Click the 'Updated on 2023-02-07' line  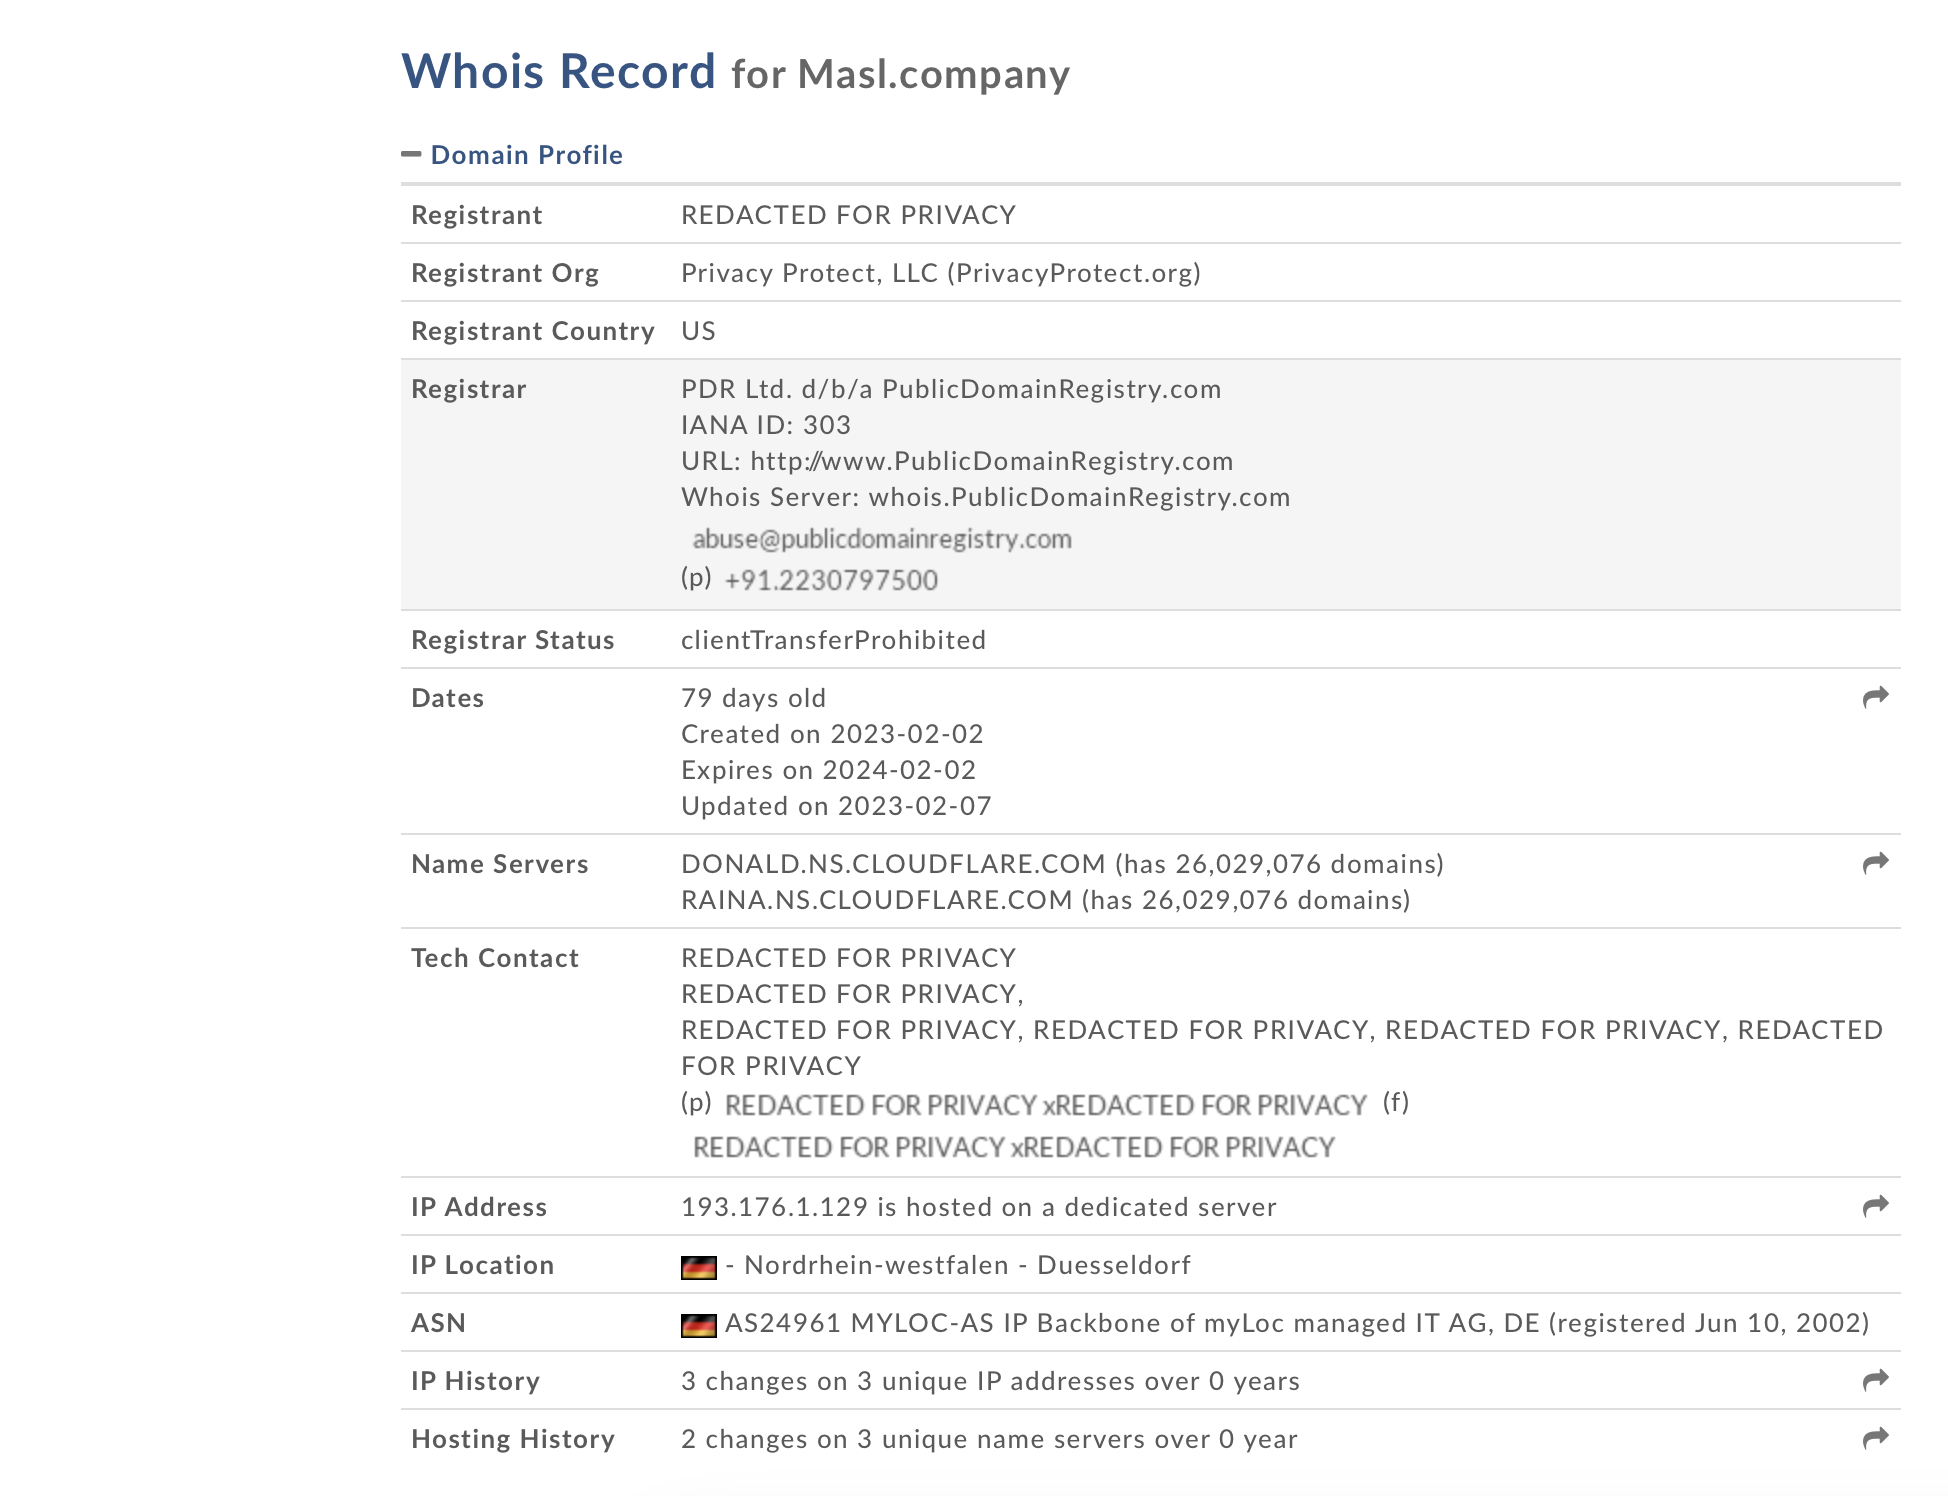point(836,806)
